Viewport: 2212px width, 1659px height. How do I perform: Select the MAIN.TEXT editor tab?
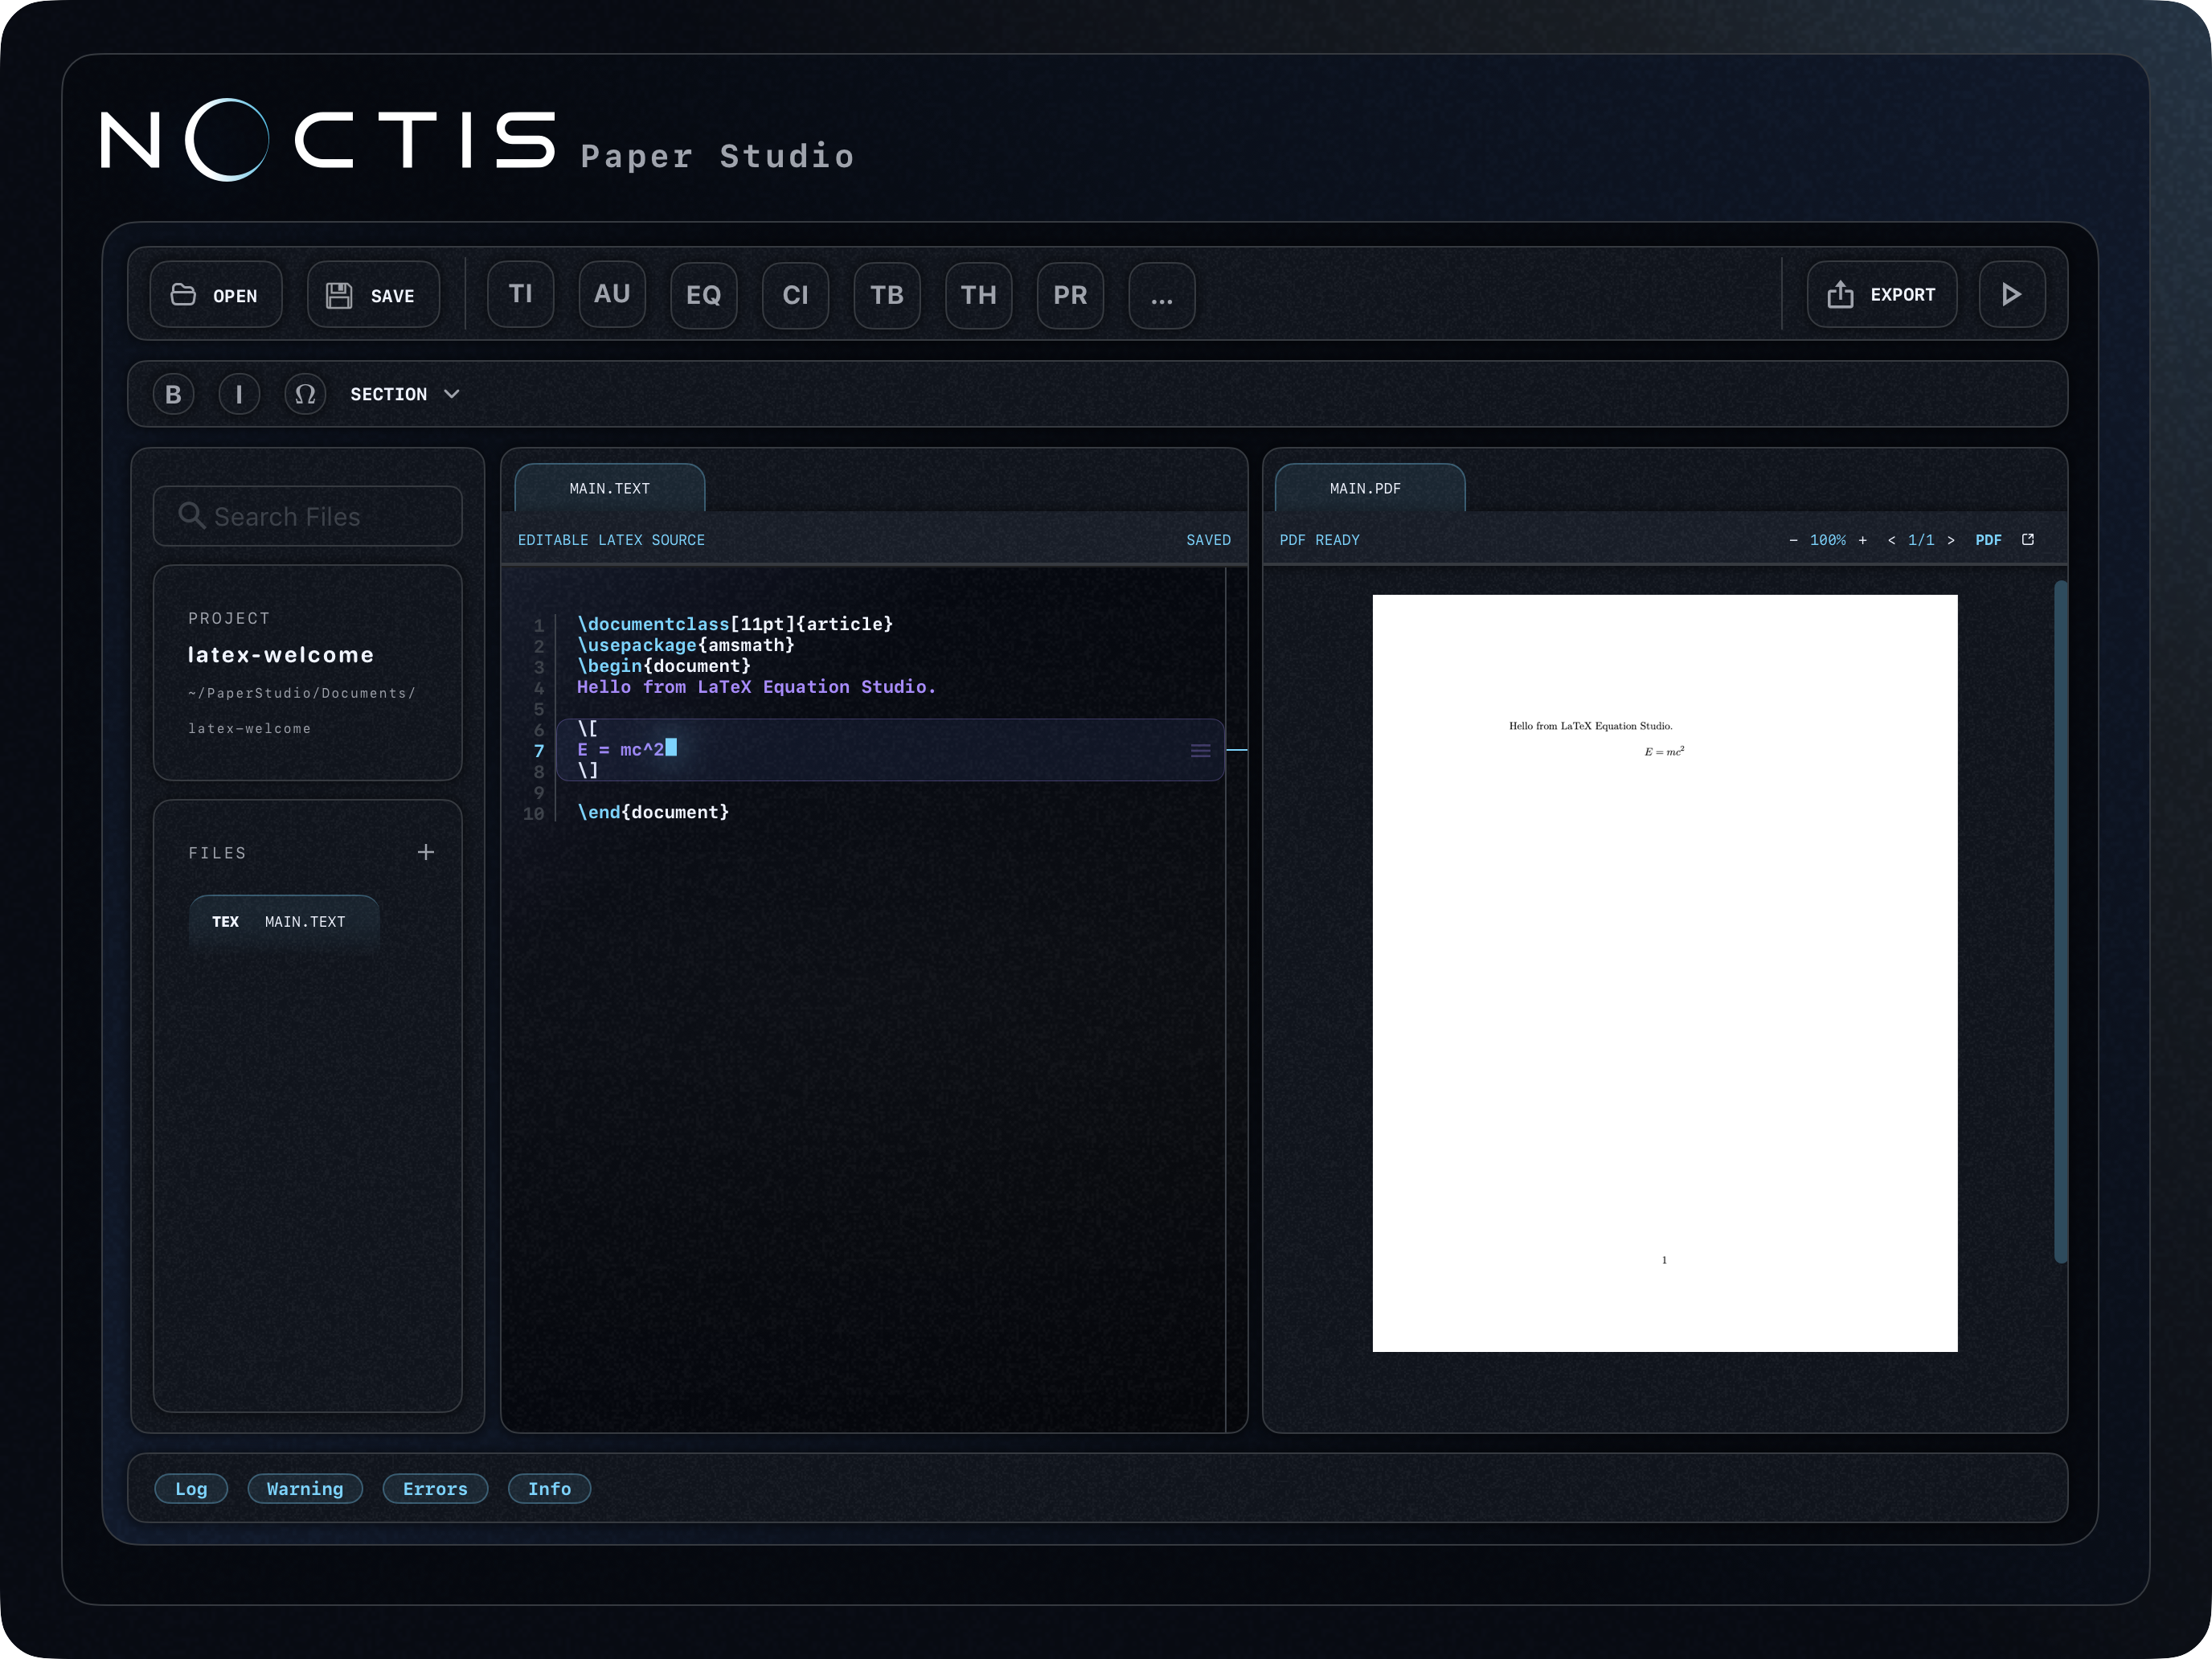click(609, 488)
